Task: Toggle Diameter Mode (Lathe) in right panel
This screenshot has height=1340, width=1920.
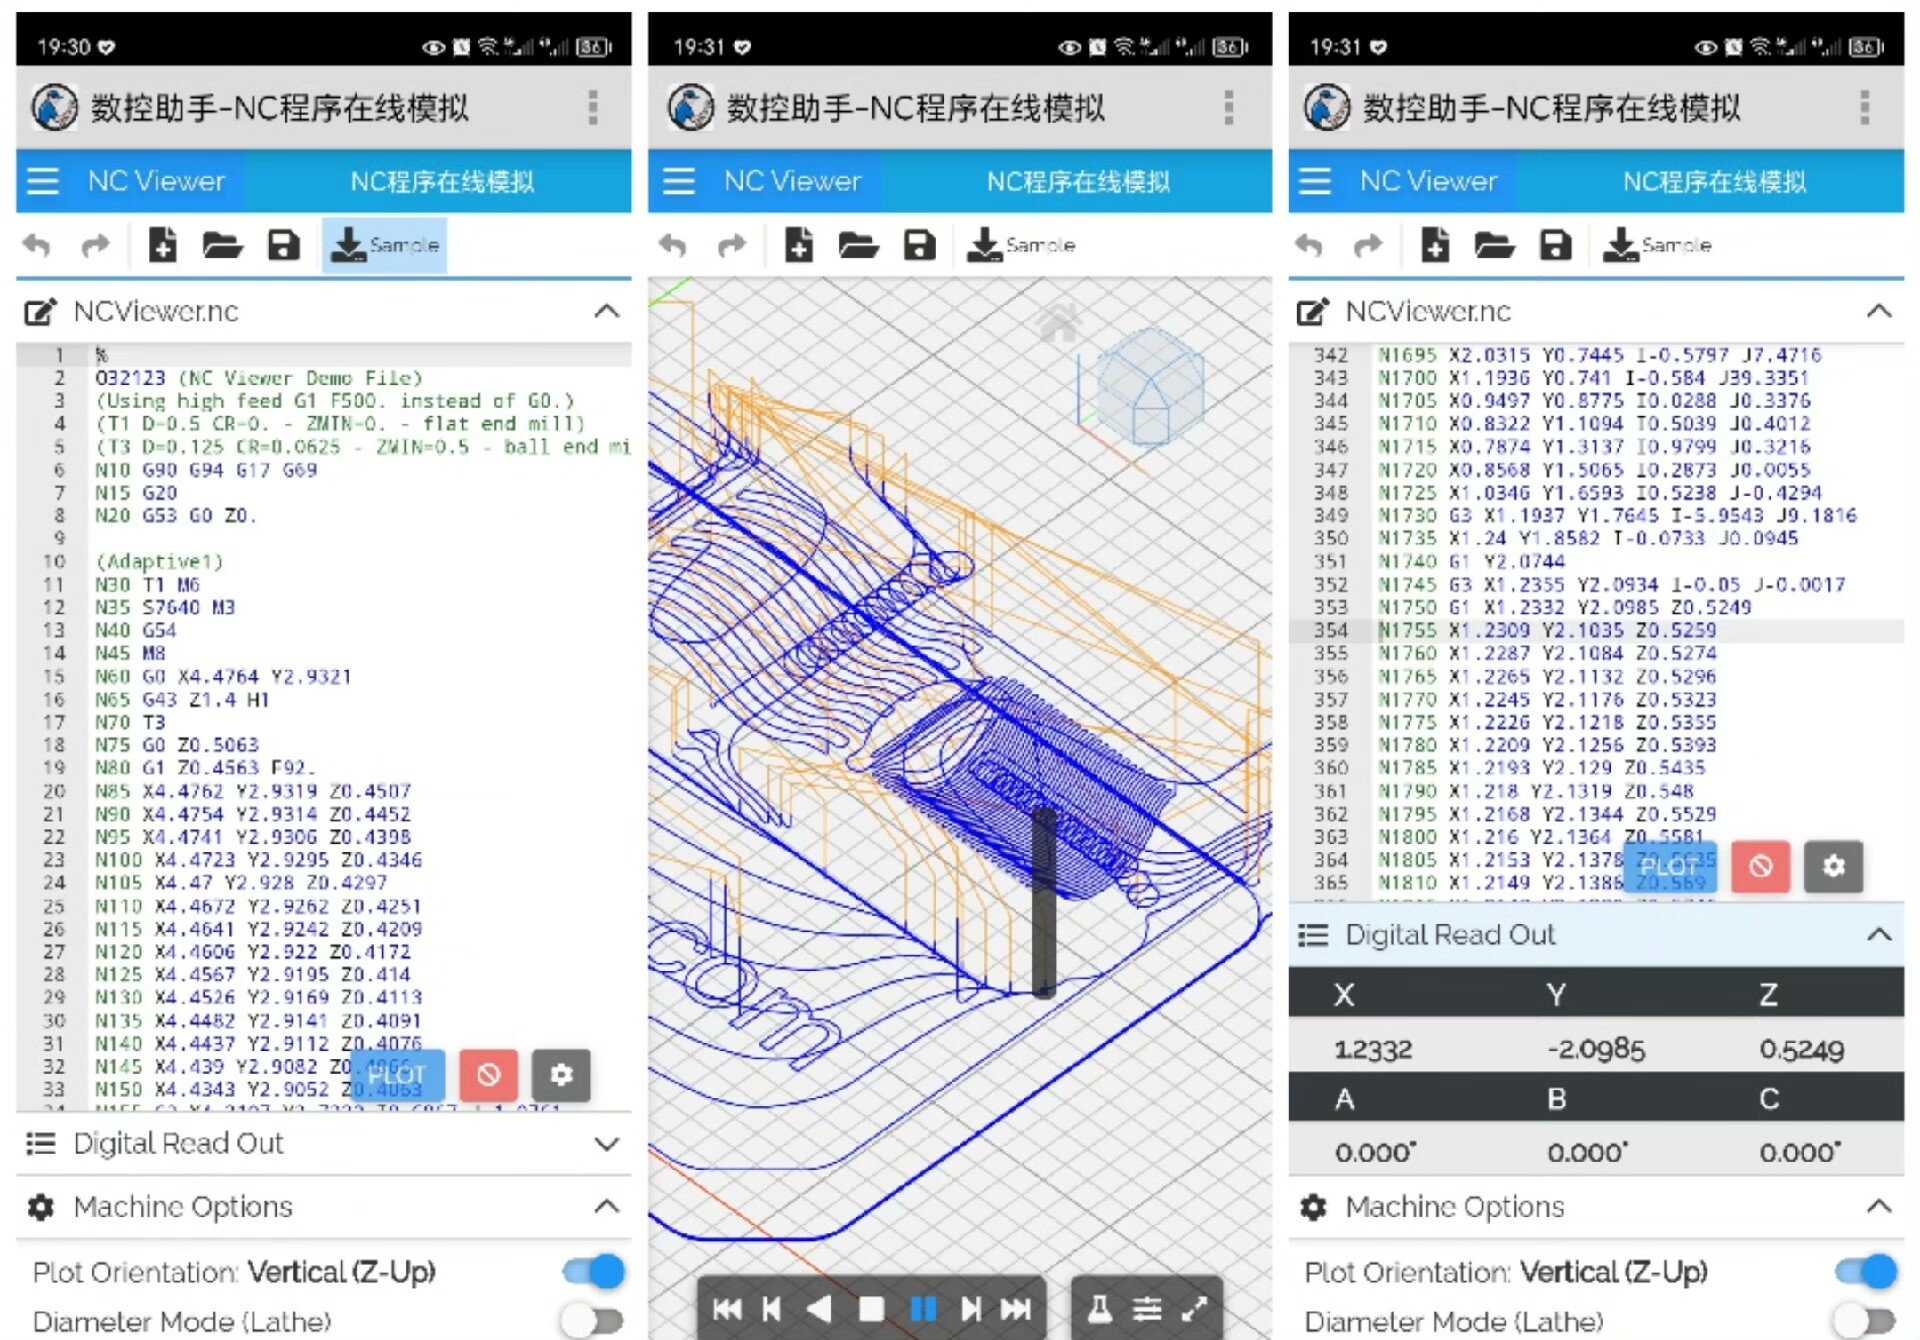Action: 1865,1321
